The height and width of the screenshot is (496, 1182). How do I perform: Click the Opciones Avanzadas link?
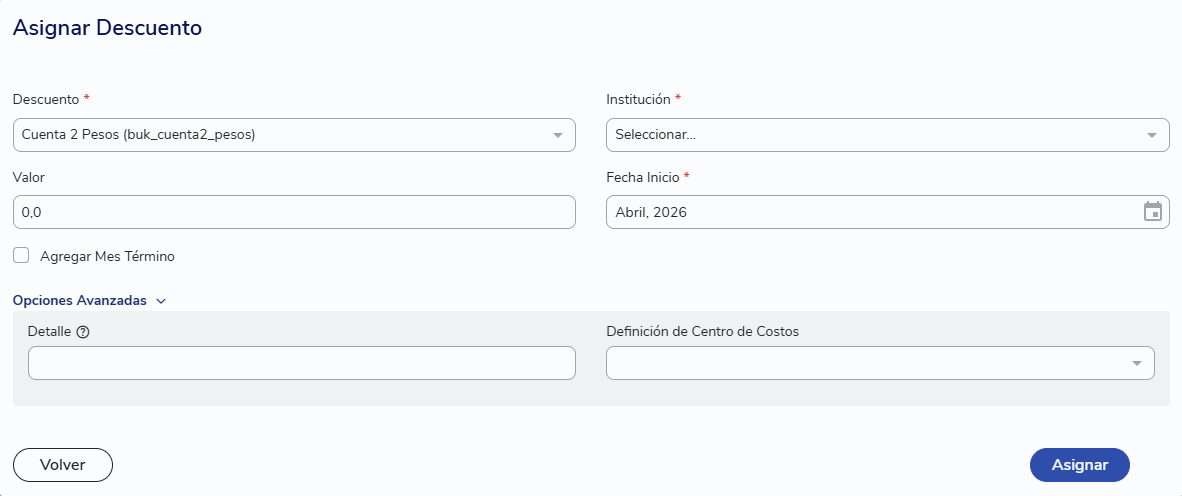80,300
